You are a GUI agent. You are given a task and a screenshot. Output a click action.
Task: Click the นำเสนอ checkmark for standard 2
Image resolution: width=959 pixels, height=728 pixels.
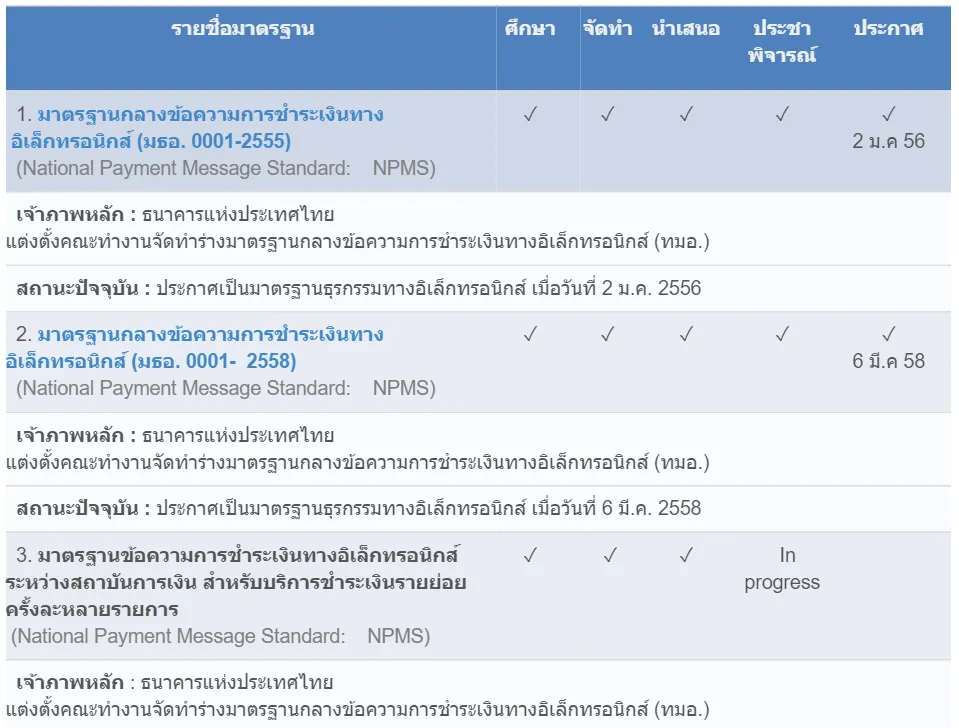686,334
